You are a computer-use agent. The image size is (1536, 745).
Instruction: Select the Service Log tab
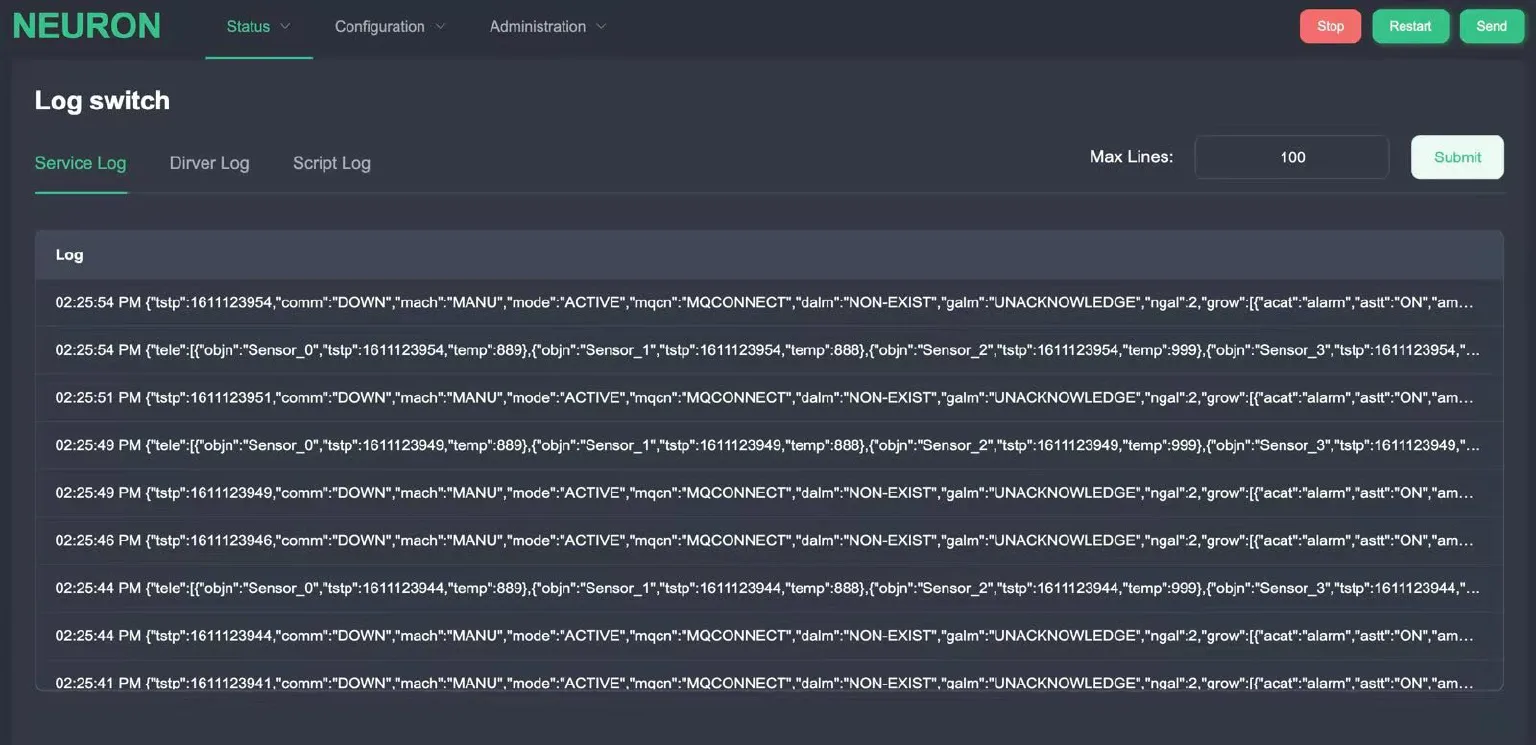pos(80,162)
